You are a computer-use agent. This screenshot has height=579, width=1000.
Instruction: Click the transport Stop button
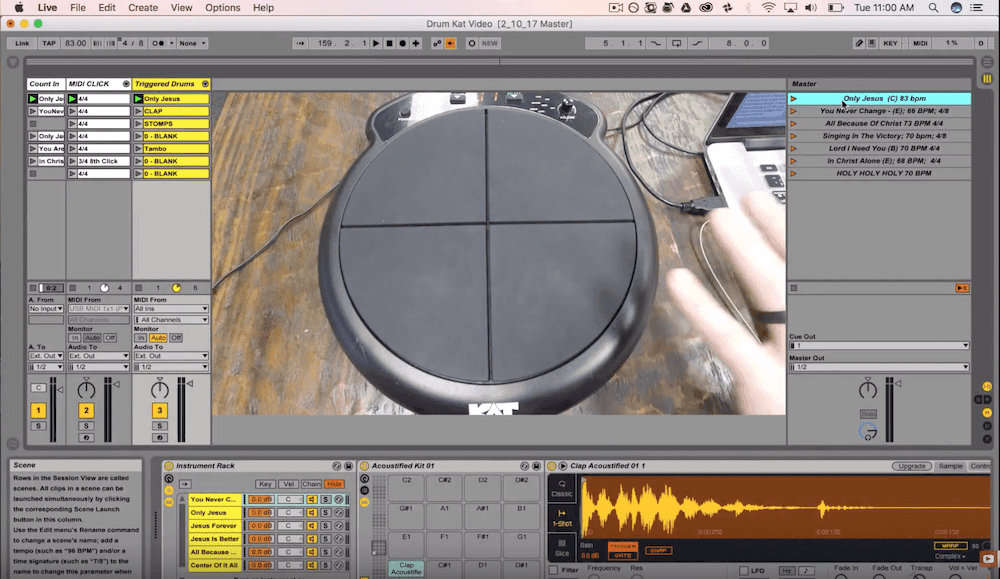click(x=390, y=43)
